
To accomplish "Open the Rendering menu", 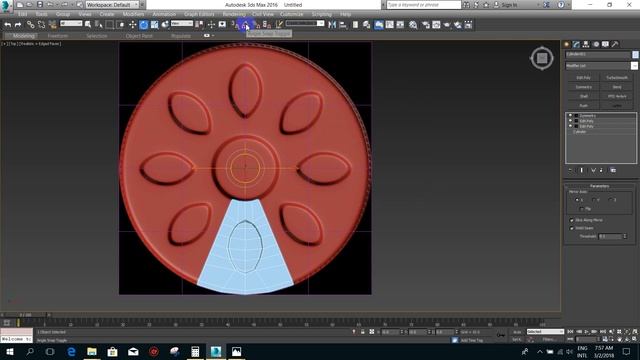I will [x=234, y=14].
